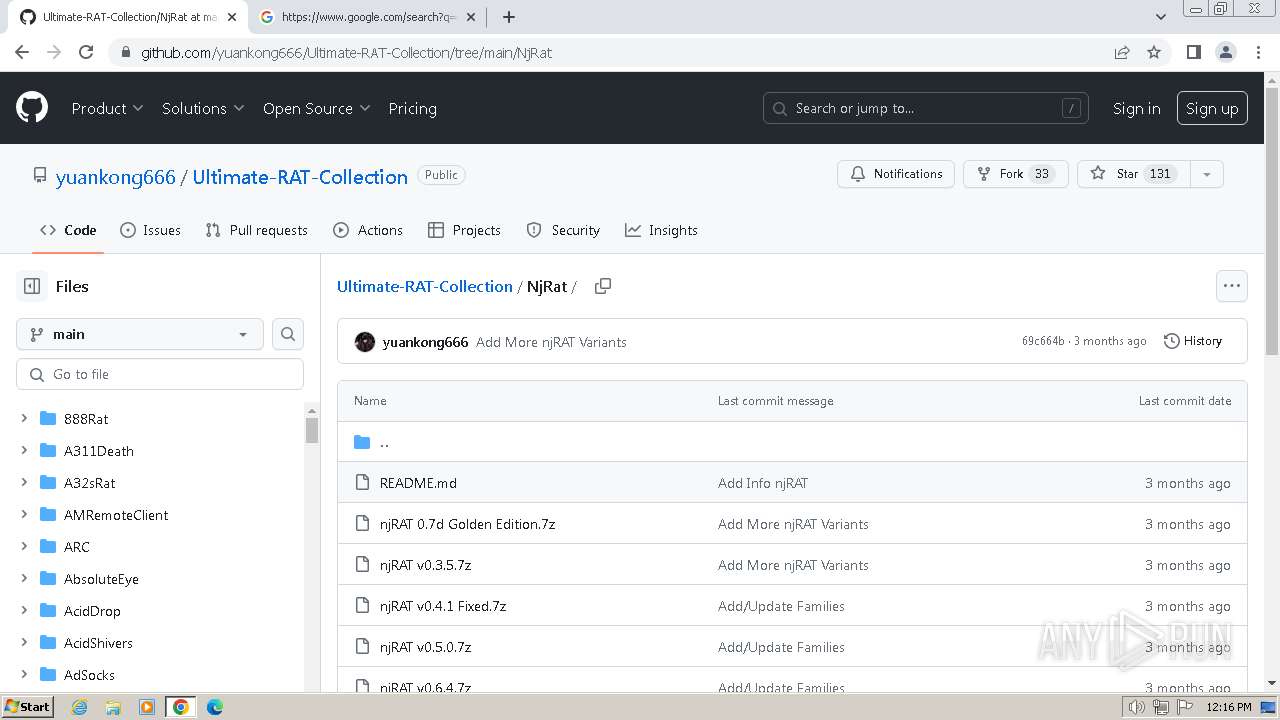Expand the Product menu
This screenshot has height=720, width=1280.
point(107,108)
